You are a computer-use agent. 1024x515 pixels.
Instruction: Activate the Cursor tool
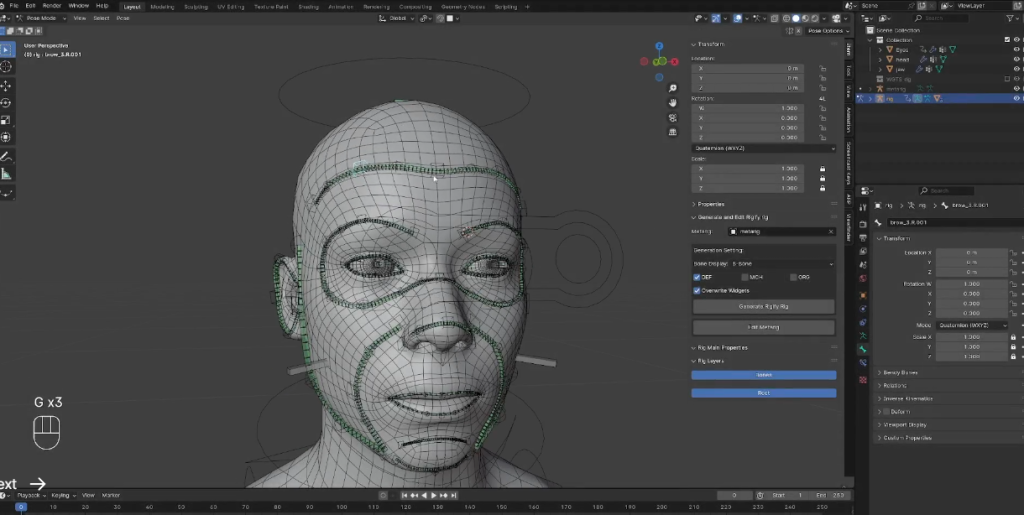7,66
